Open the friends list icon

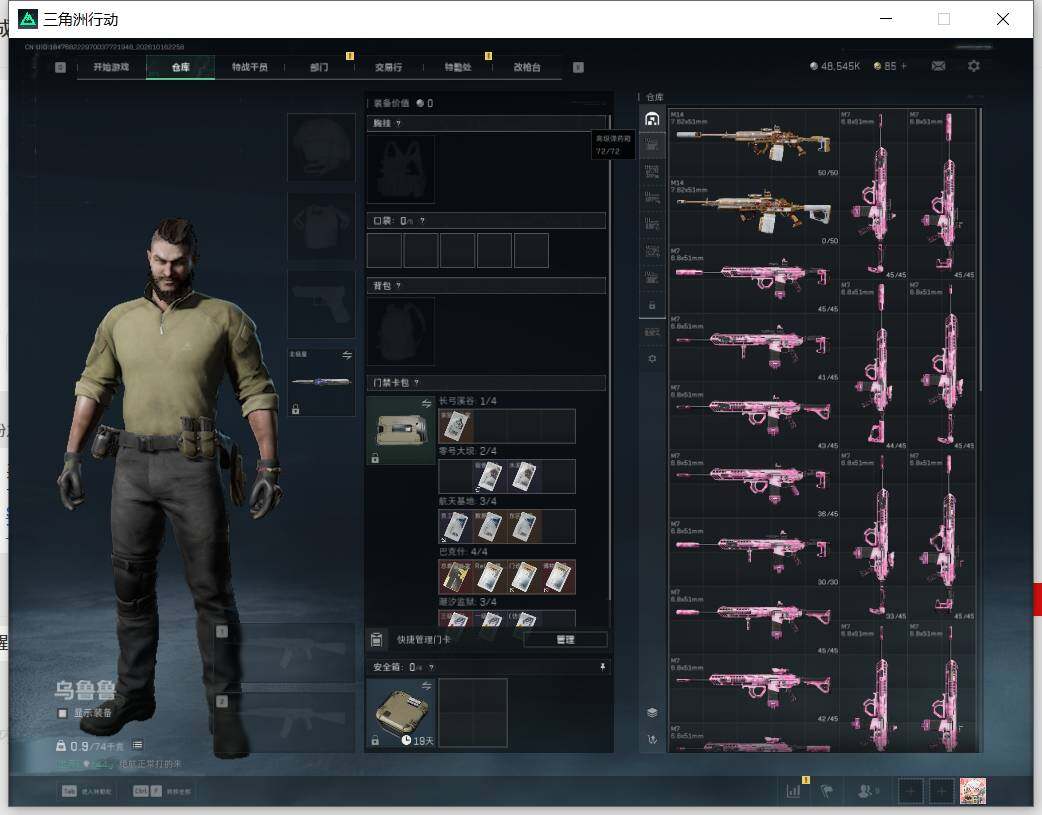(x=867, y=791)
